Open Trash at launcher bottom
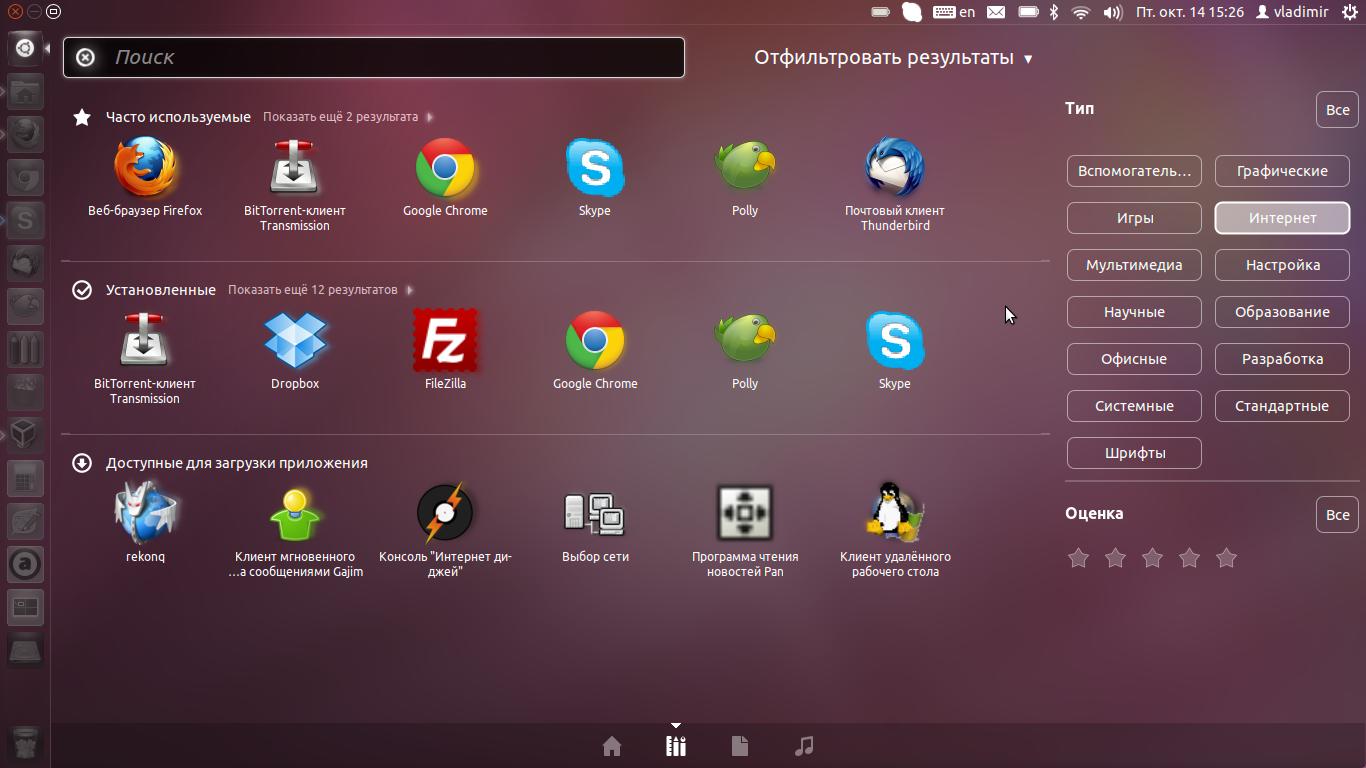 pos(26,743)
